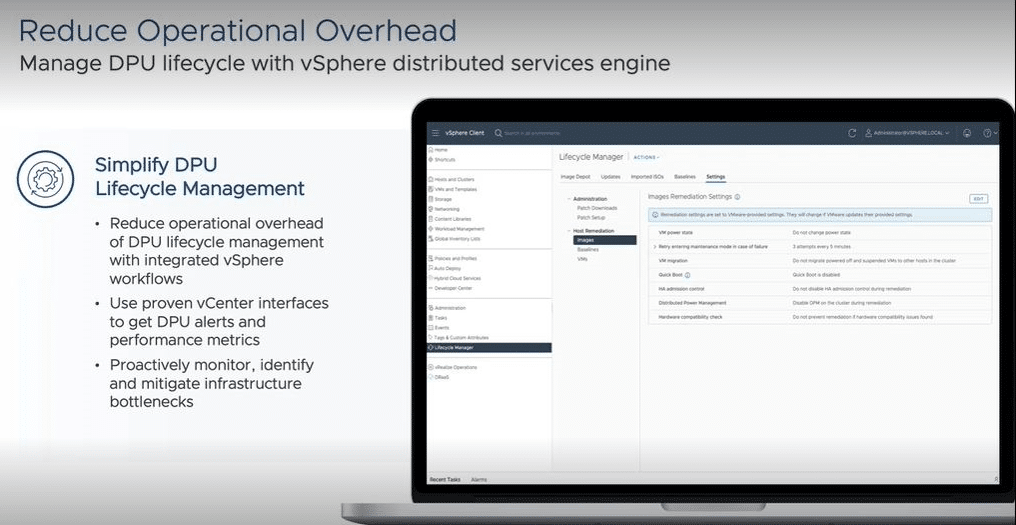1016x525 pixels.
Task: Switch to the Image Depot tab
Action: 575,177
